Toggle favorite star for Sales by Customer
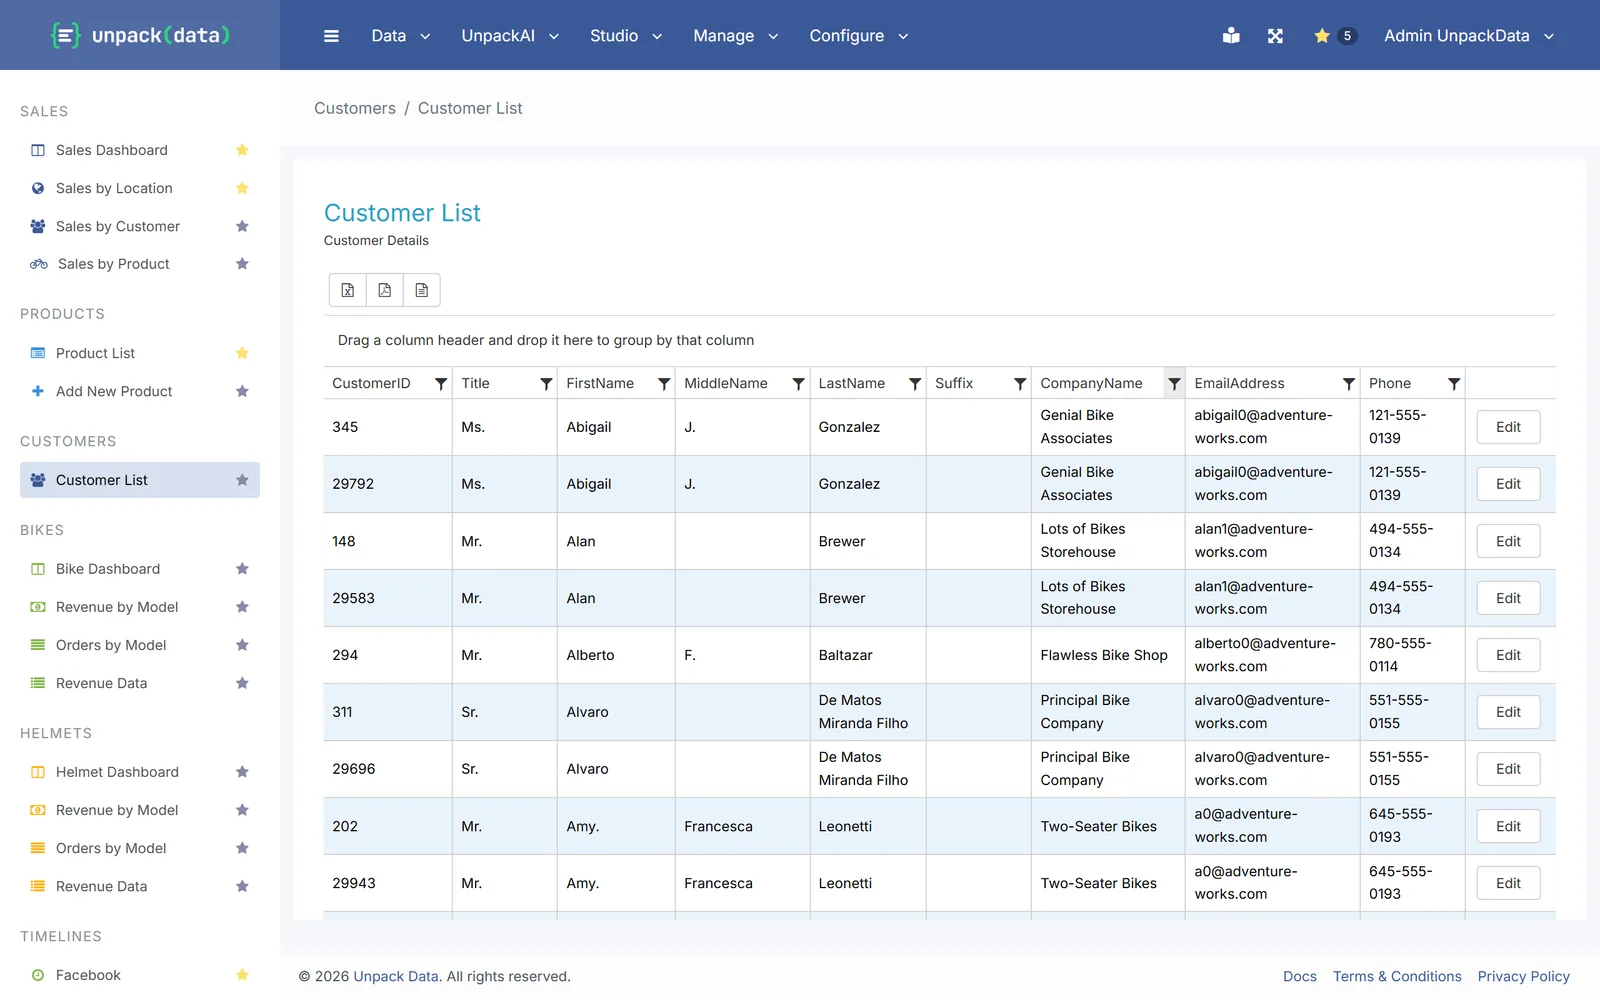1600x1000 pixels. click(x=242, y=226)
